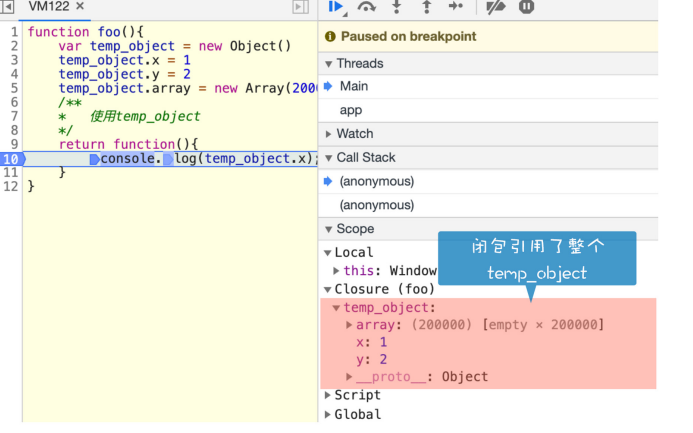Toggle breakpoint on line 10 gutter
This screenshot has height=433, width=693.
point(10,158)
